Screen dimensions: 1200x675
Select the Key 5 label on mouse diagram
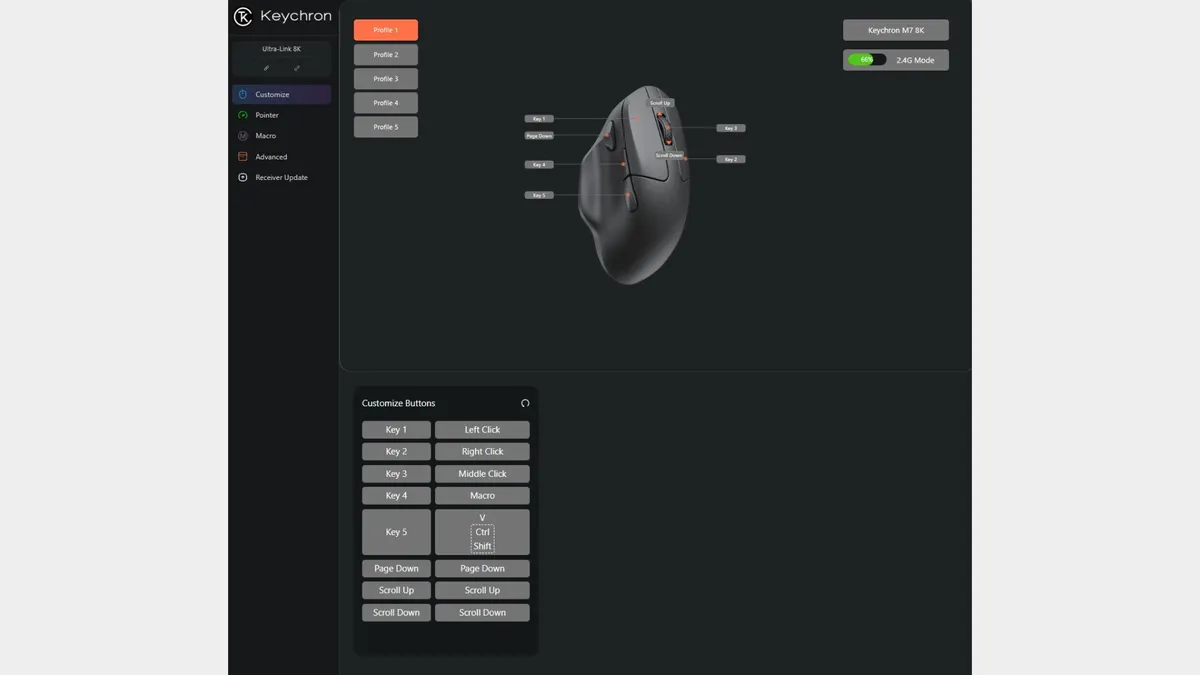click(x=539, y=195)
